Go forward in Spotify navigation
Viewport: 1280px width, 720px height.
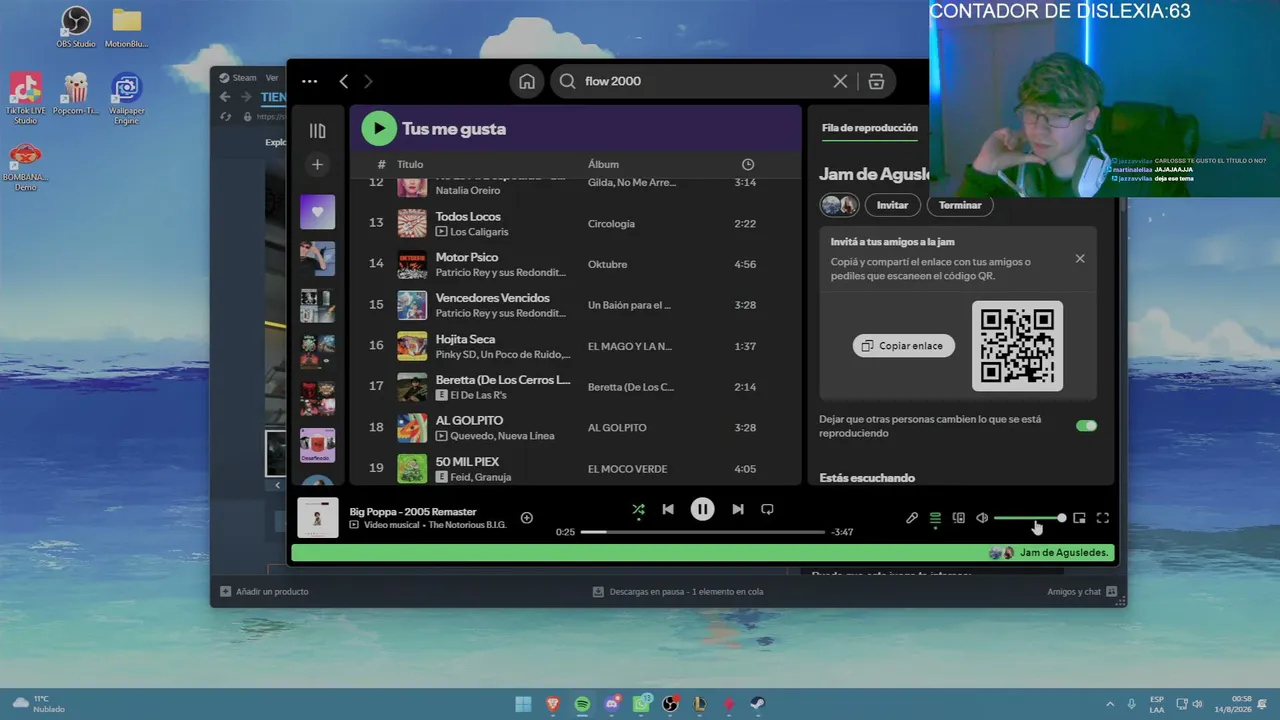[368, 81]
